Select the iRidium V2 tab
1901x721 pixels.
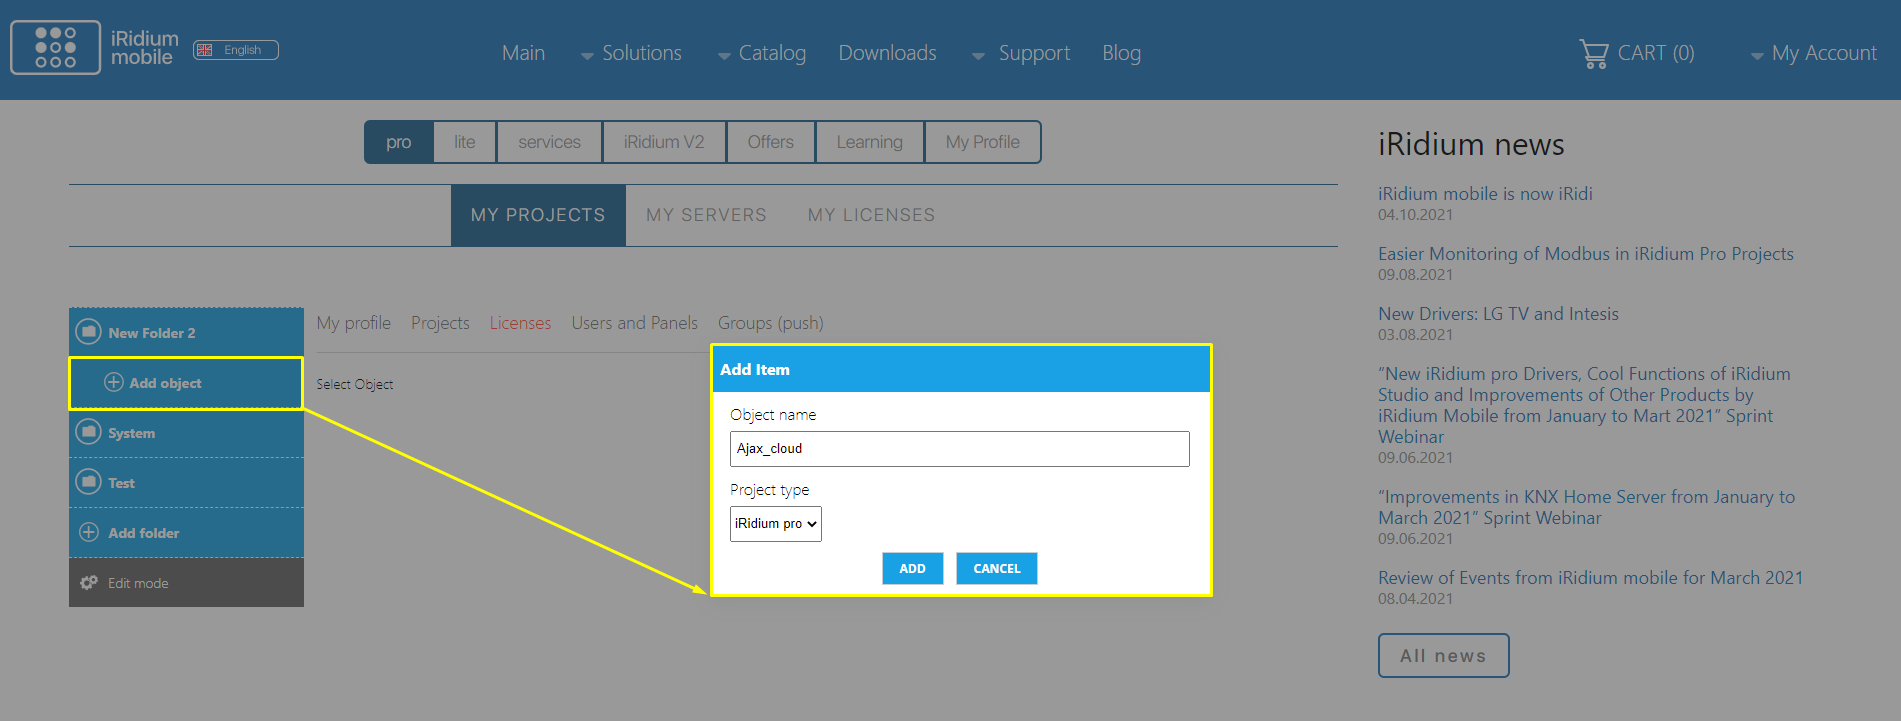pyautogui.click(x=664, y=142)
